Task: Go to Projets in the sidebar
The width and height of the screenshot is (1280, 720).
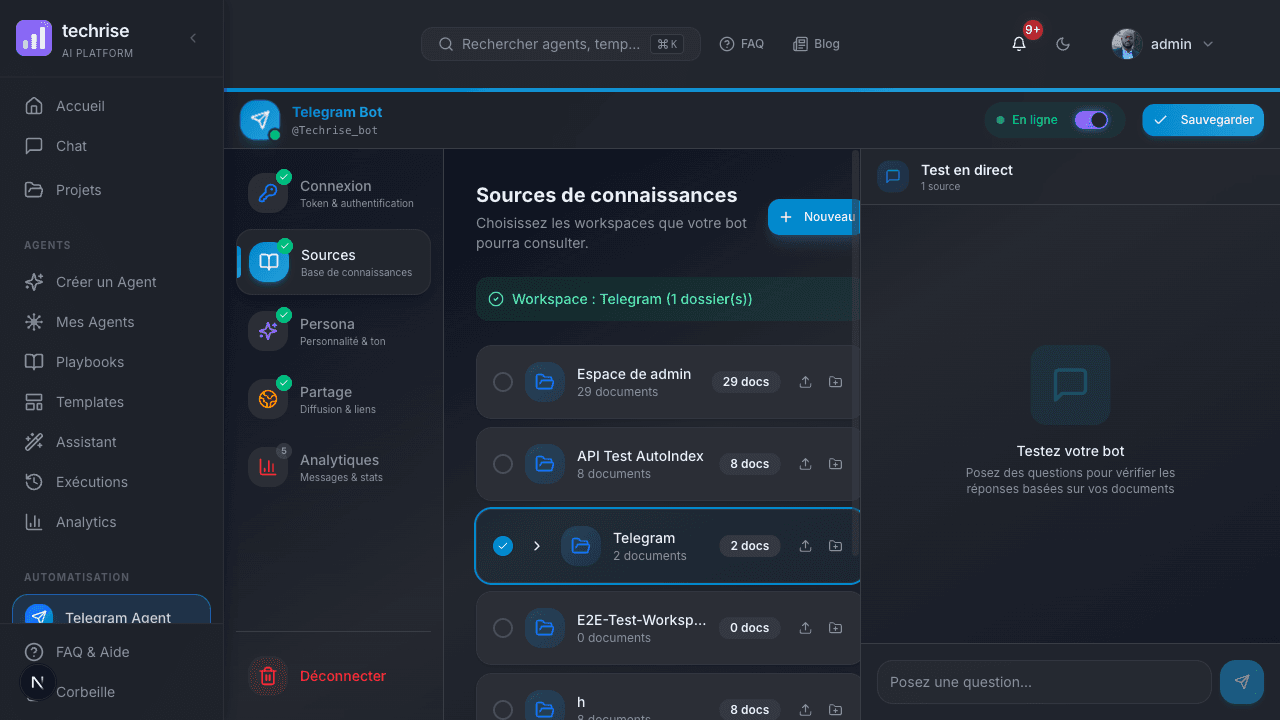Action: pos(111,190)
